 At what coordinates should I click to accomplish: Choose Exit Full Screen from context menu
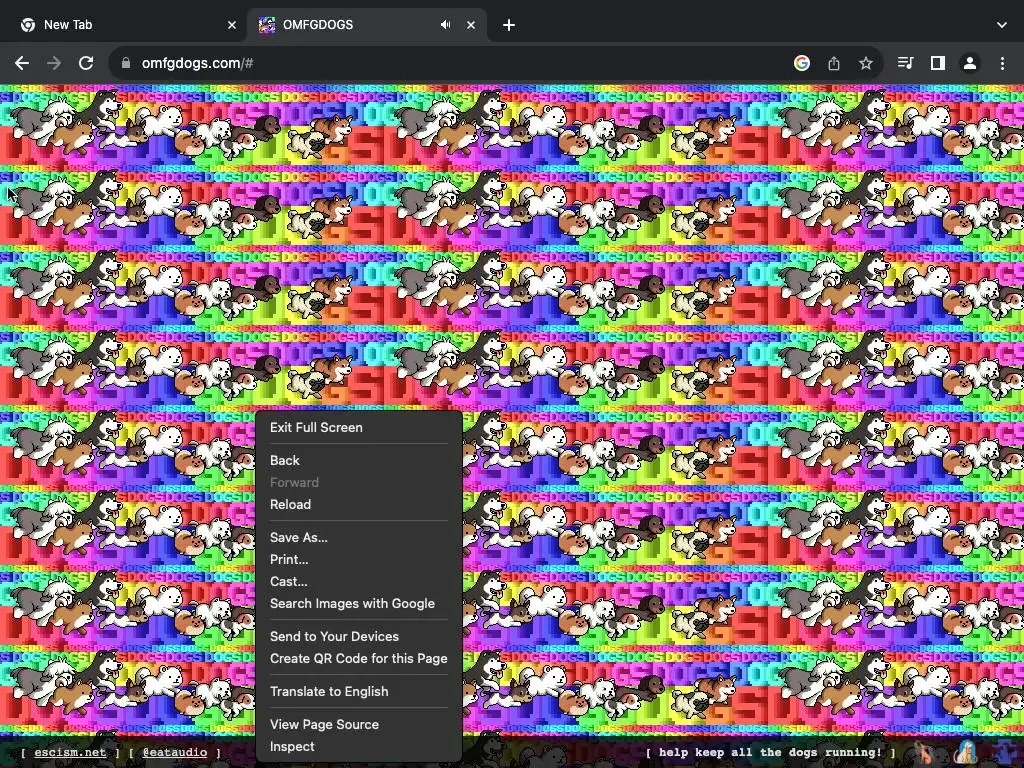click(x=359, y=427)
